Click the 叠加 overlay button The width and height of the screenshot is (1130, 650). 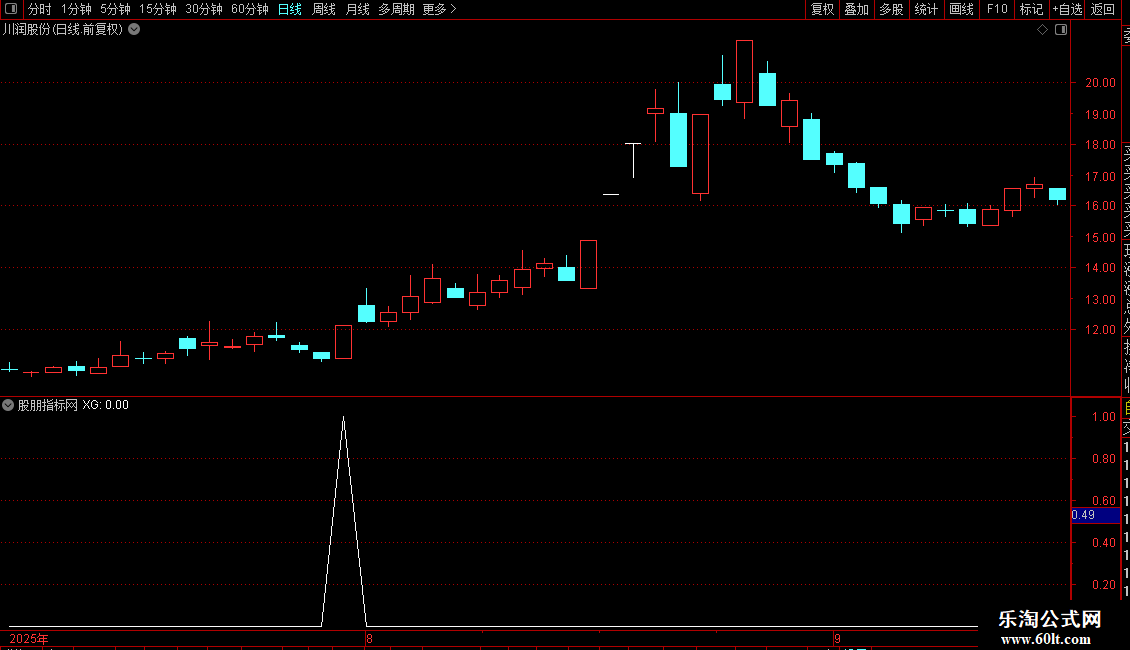pyautogui.click(x=856, y=9)
